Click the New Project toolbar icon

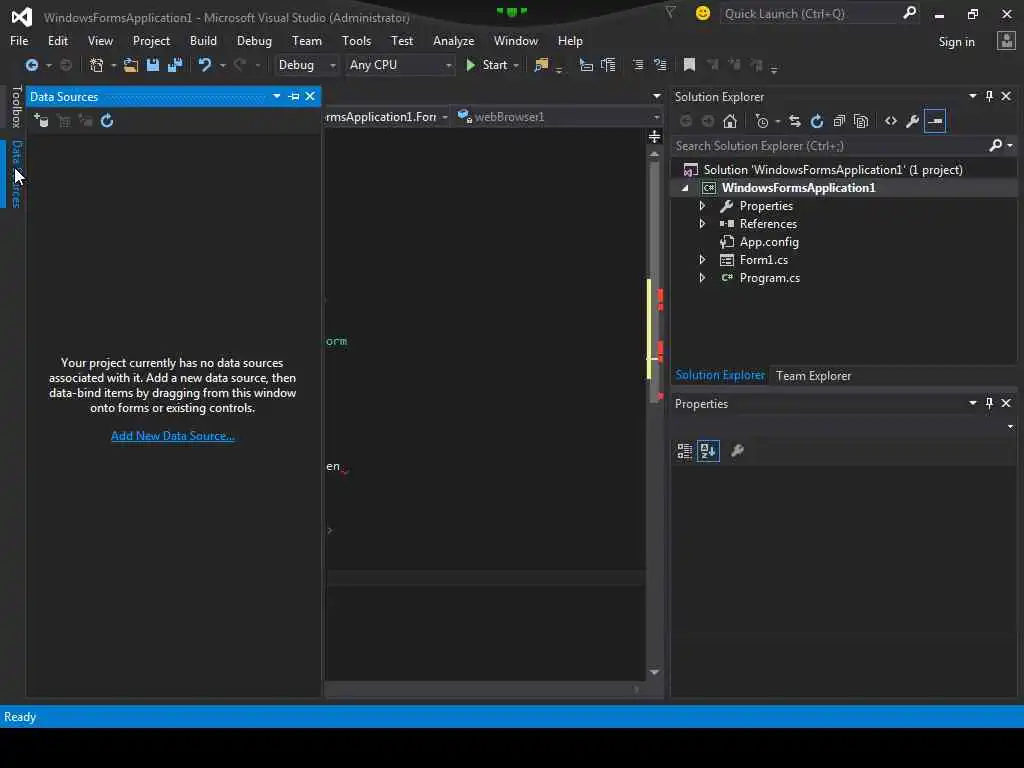[97, 65]
